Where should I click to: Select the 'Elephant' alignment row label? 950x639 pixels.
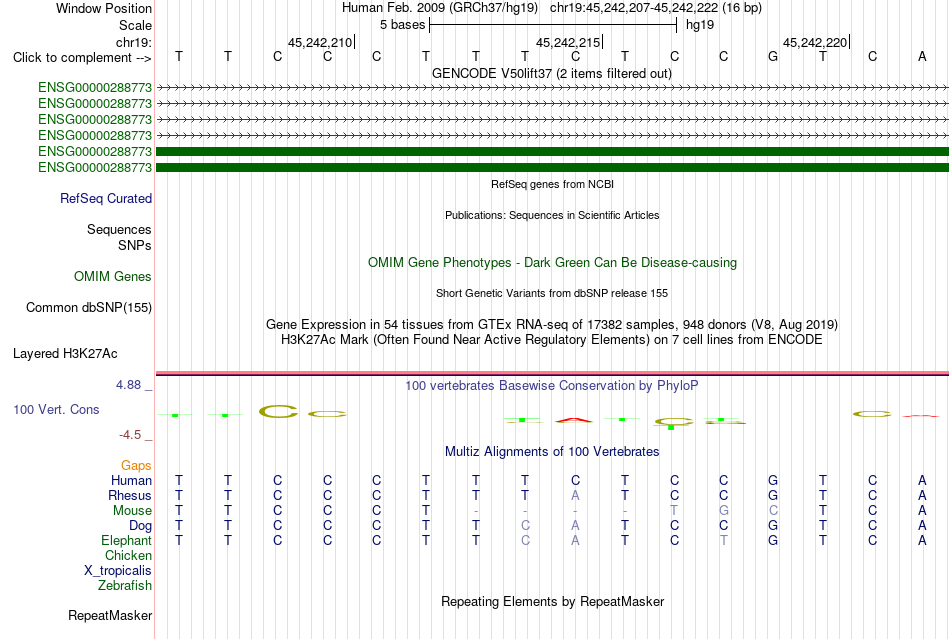[127, 540]
